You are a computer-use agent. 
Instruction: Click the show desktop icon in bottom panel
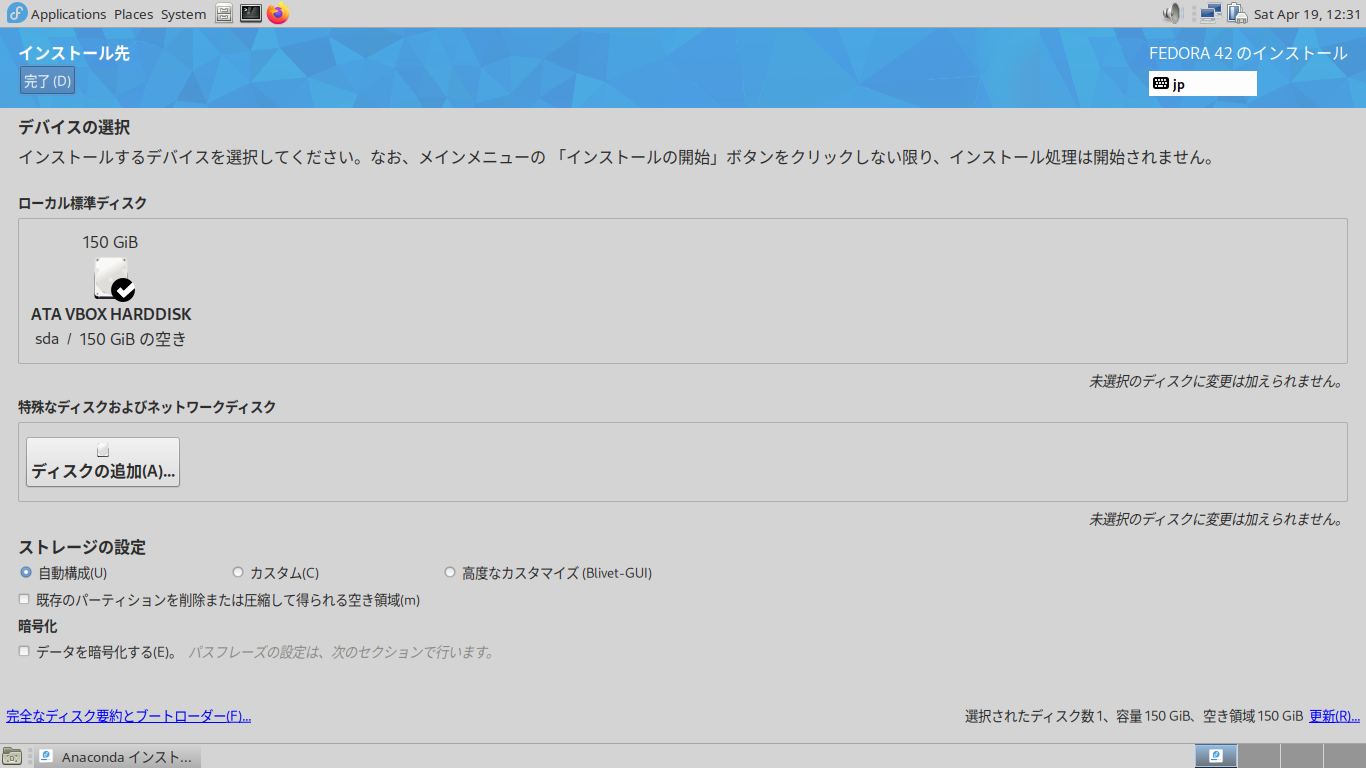point(12,756)
